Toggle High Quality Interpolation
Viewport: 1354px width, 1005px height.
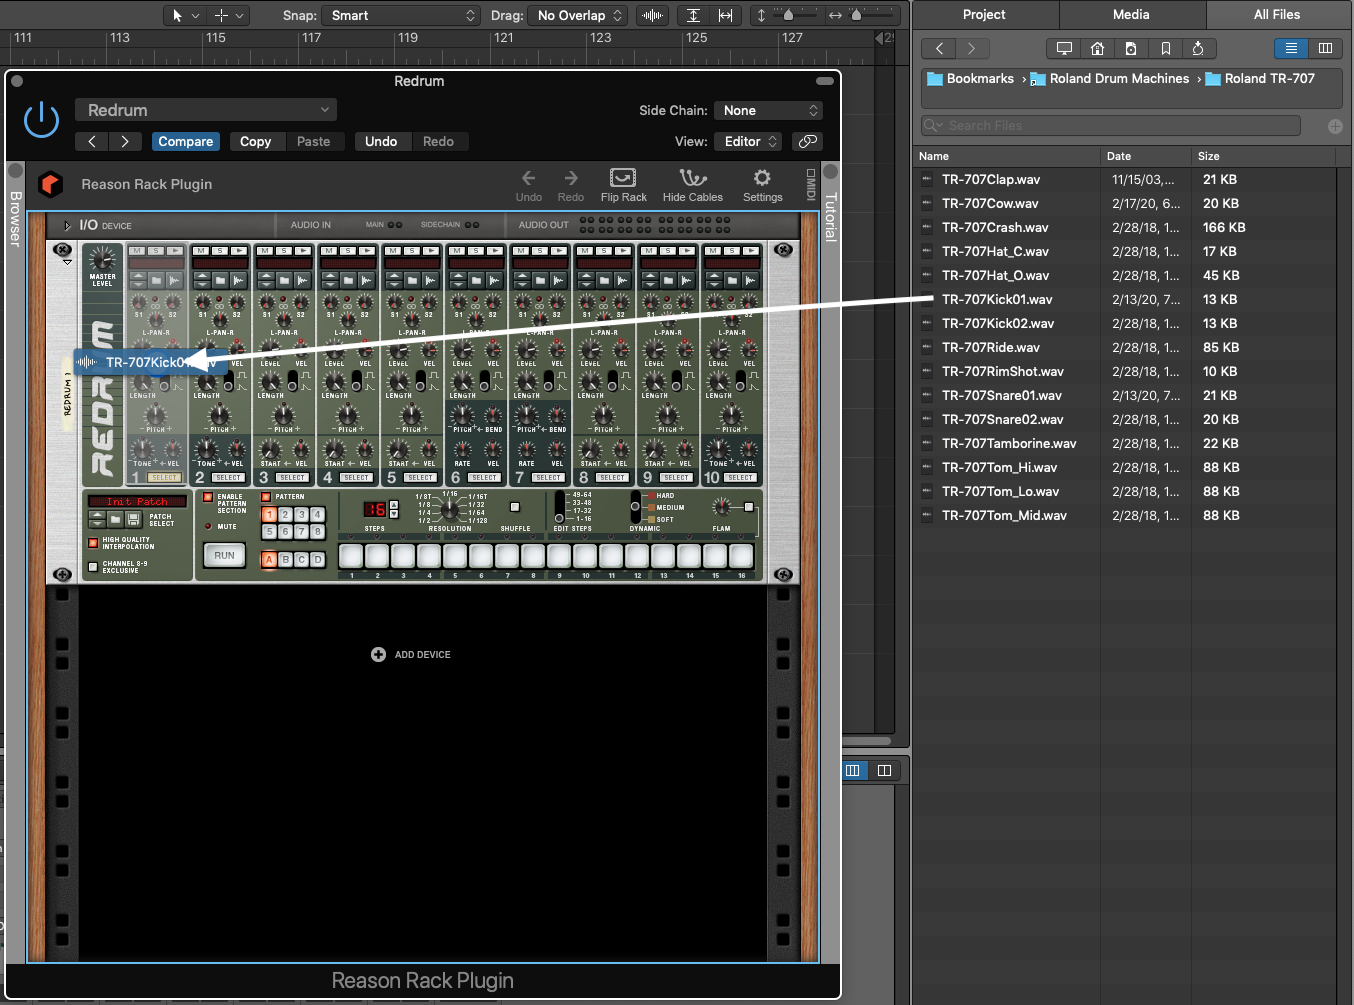[x=93, y=543]
